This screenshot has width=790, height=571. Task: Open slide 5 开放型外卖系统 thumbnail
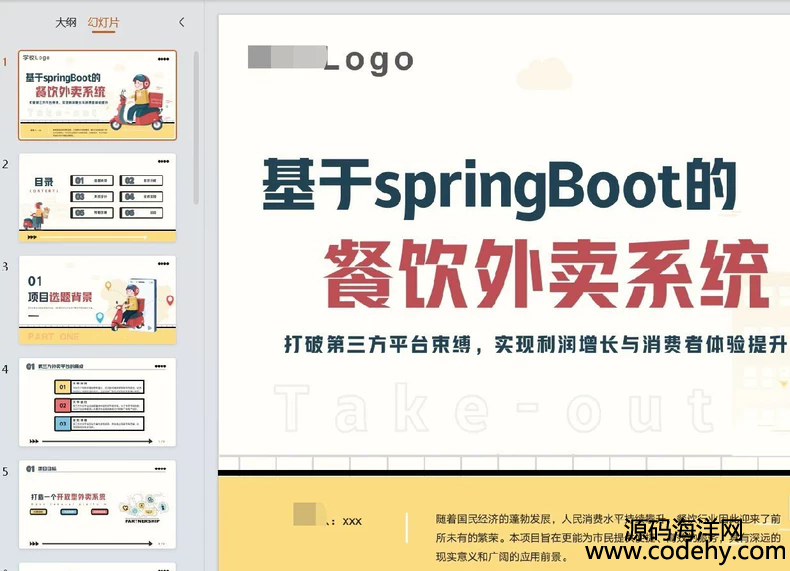click(97, 504)
